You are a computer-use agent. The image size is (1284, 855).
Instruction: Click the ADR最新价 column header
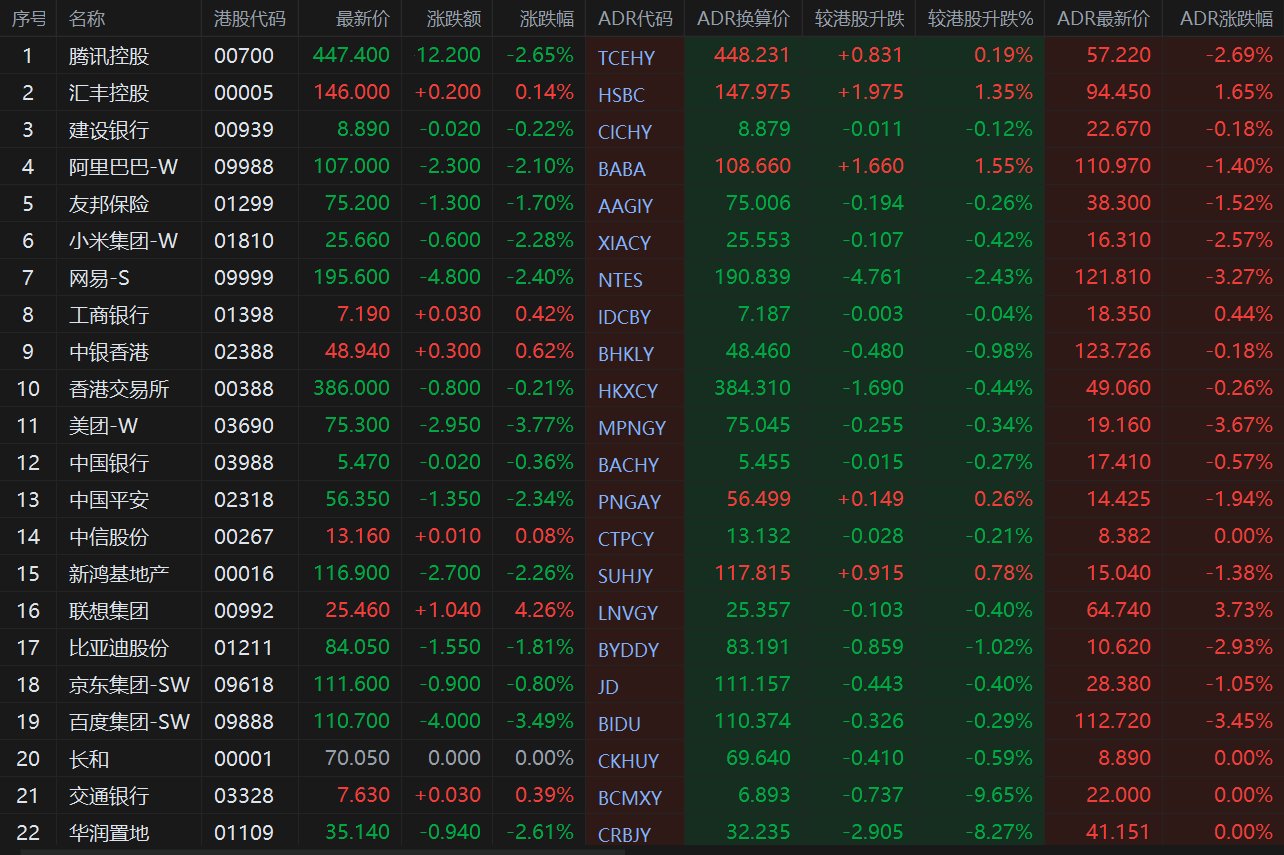point(1103,18)
